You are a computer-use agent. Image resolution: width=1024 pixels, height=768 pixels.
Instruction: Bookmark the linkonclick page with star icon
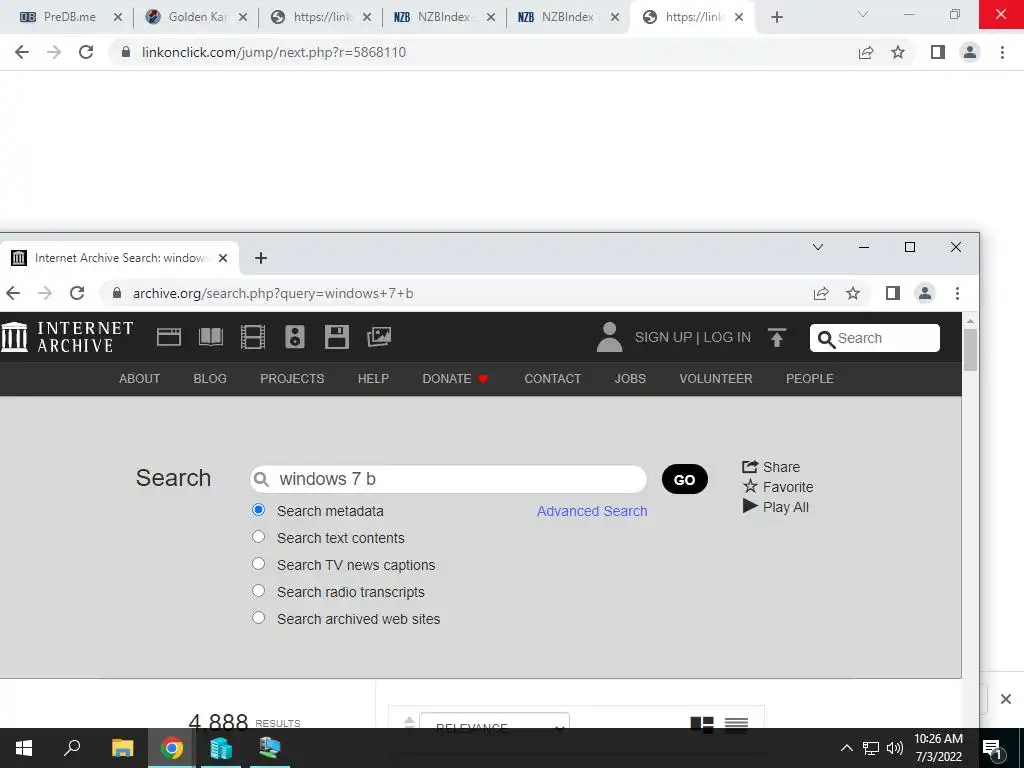[898, 52]
